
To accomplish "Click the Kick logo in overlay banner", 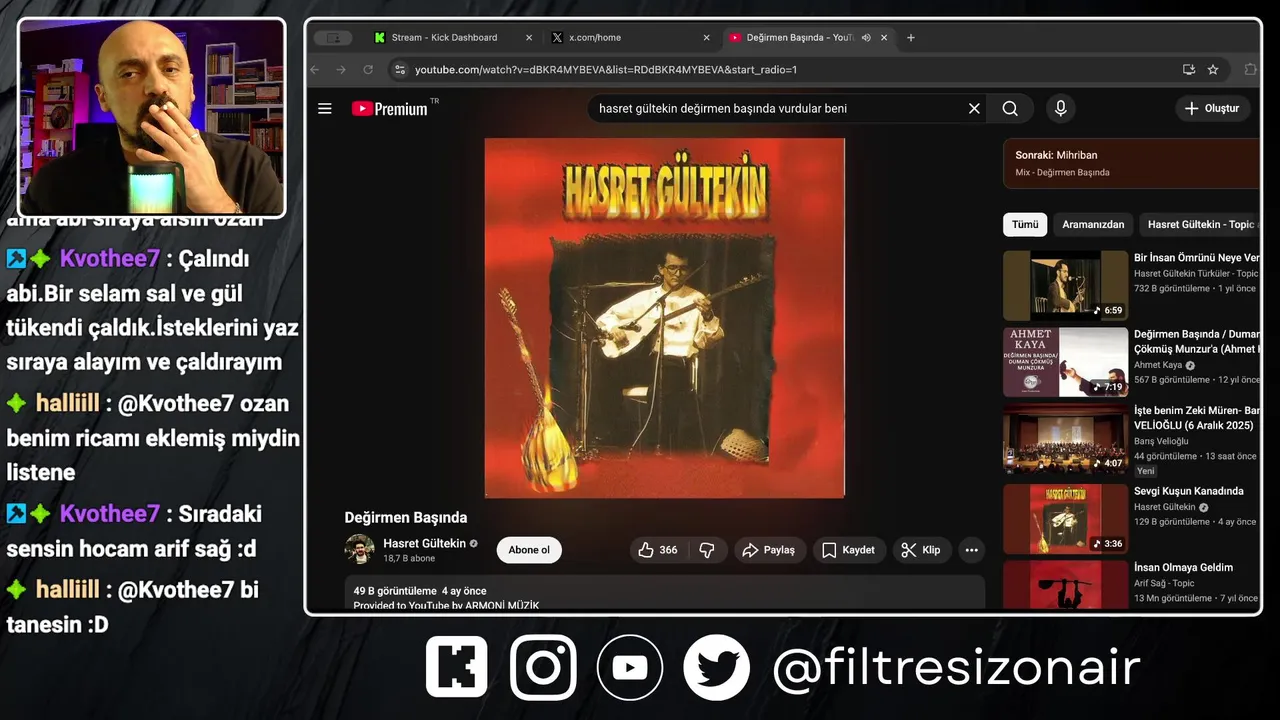I will pos(457,667).
